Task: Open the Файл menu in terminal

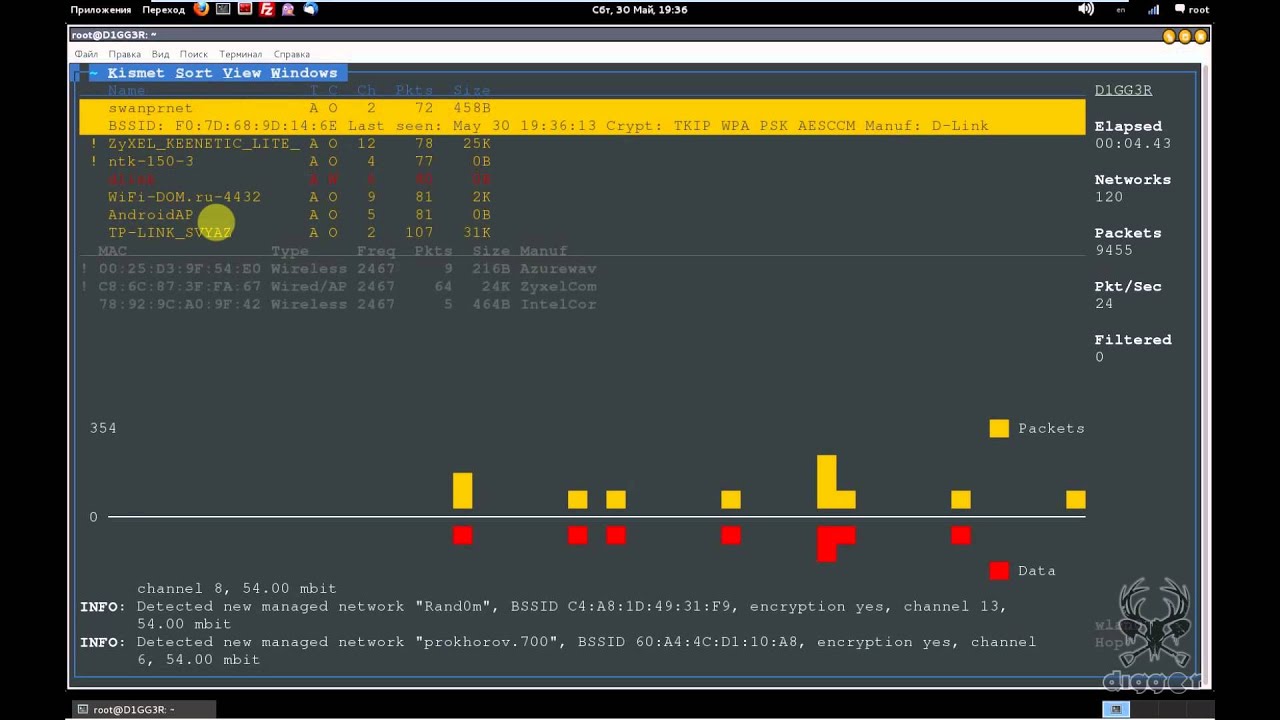Action: [86, 54]
